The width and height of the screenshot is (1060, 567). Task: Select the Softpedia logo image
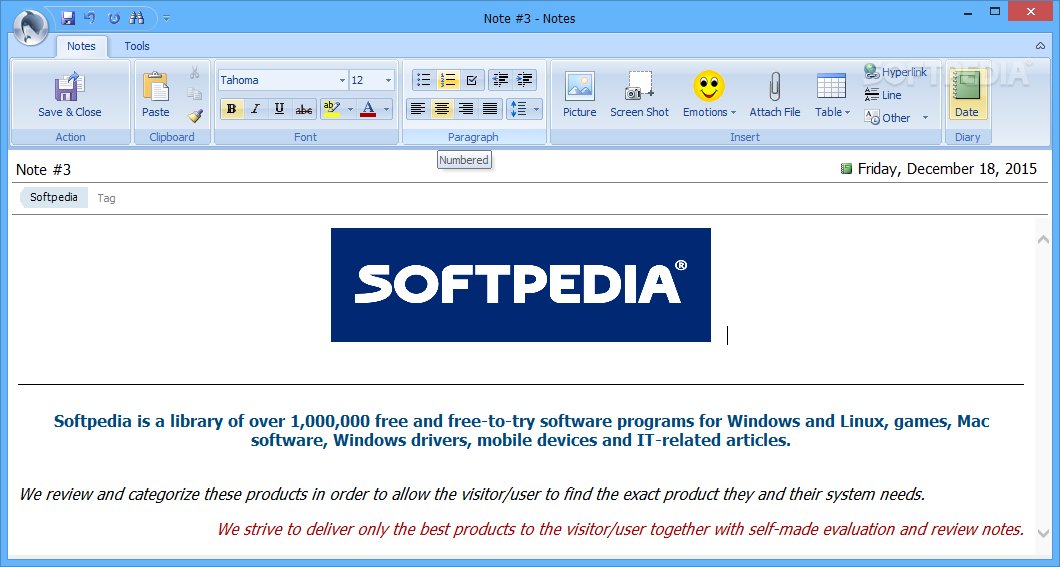coord(521,285)
